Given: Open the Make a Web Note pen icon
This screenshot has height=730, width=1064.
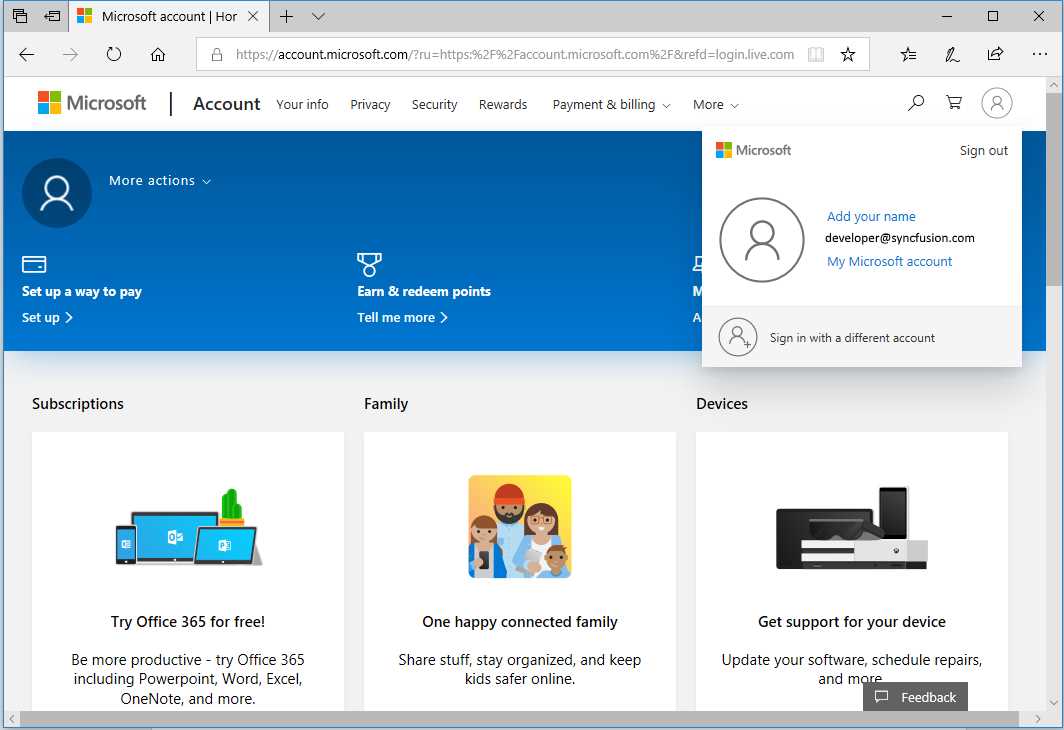Looking at the screenshot, I should point(951,55).
